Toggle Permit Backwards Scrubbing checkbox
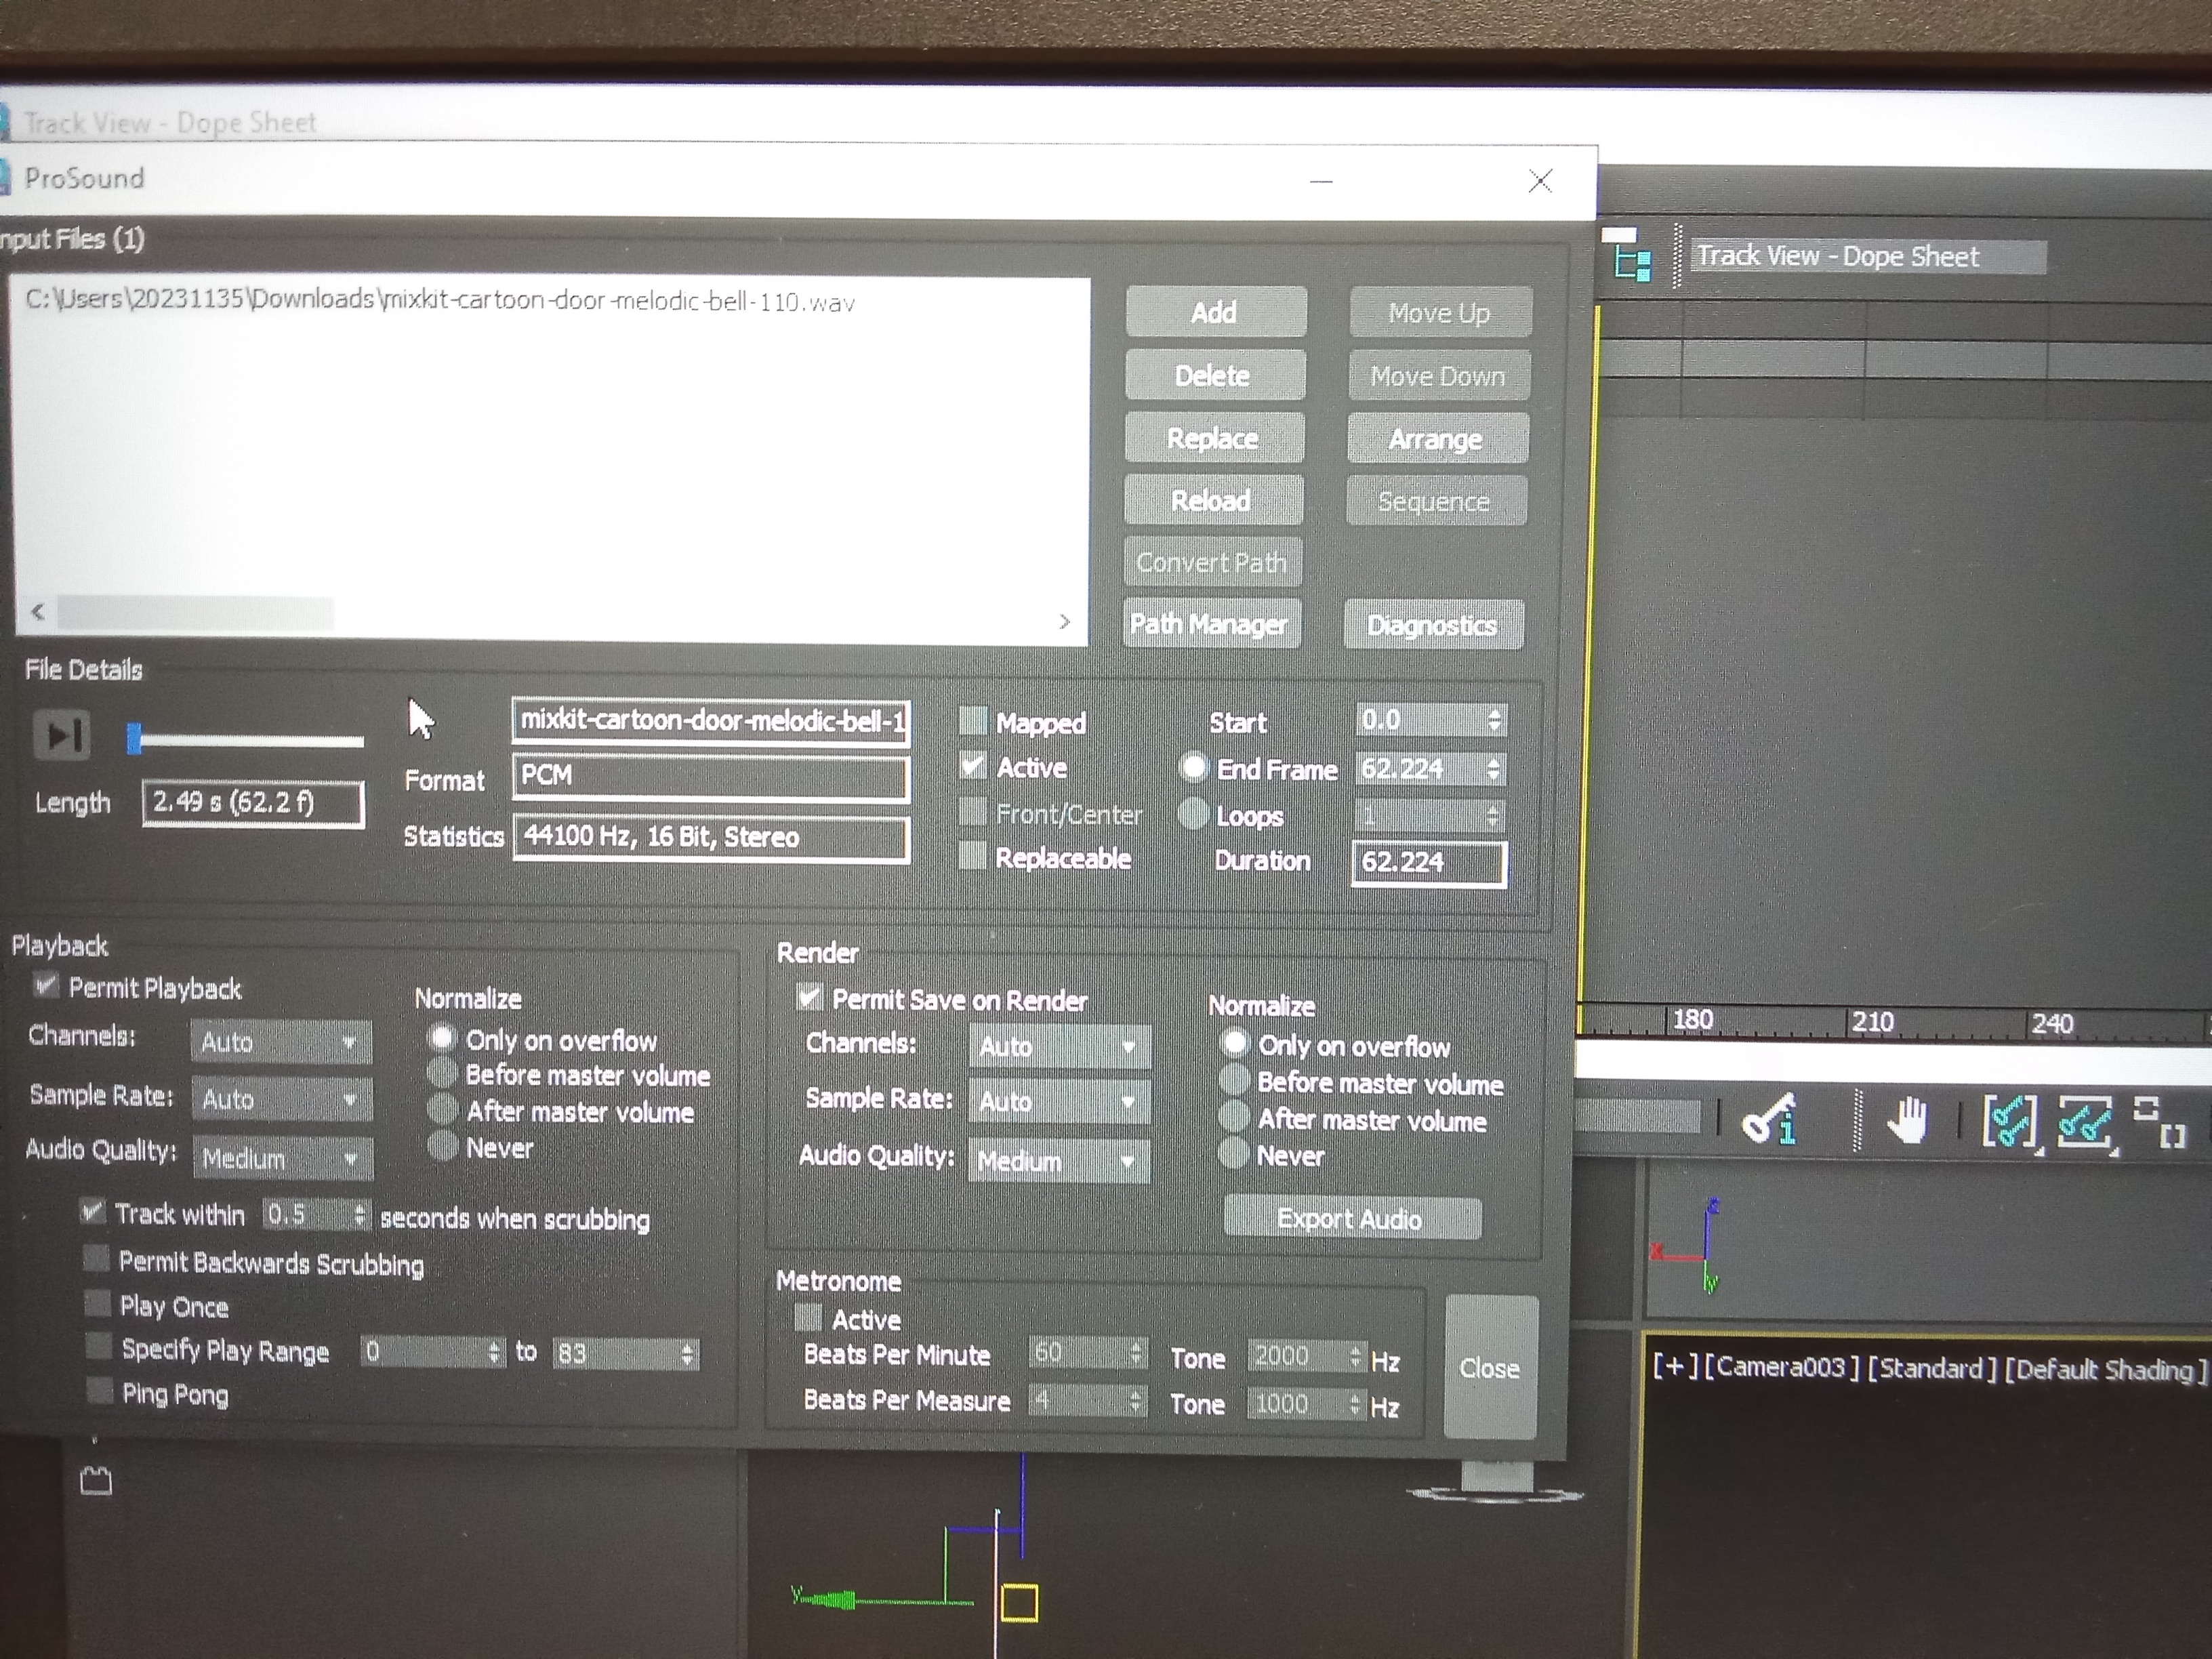The width and height of the screenshot is (2212, 1659). pyautogui.click(x=96, y=1259)
